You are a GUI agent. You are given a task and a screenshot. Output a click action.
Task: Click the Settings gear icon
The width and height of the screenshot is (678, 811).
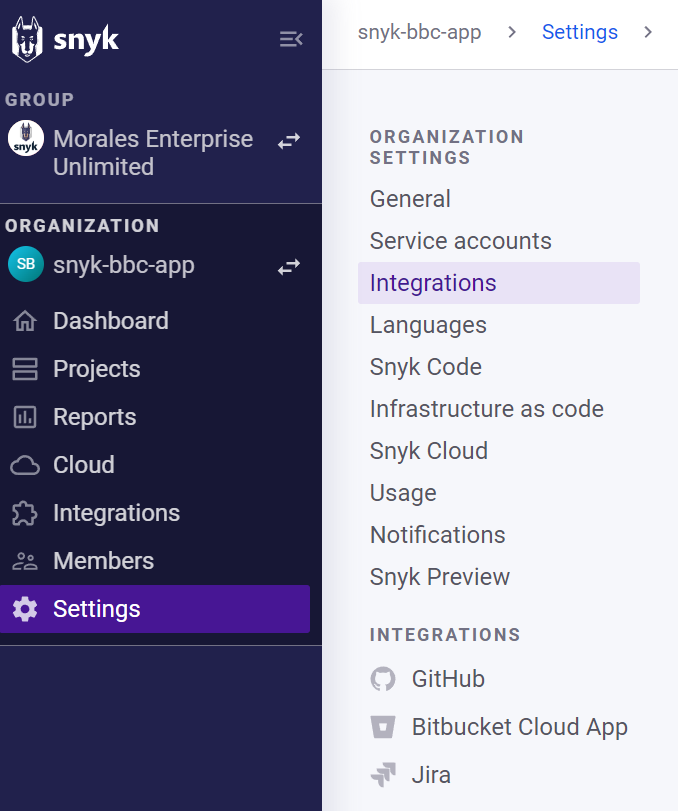click(25, 609)
